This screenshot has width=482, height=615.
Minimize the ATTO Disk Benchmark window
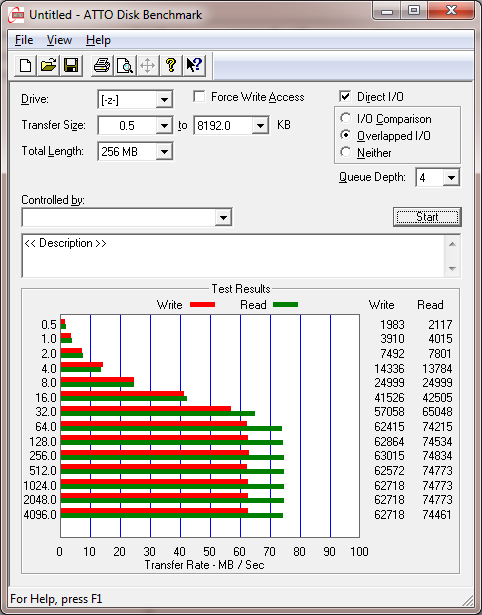point(387,11)
